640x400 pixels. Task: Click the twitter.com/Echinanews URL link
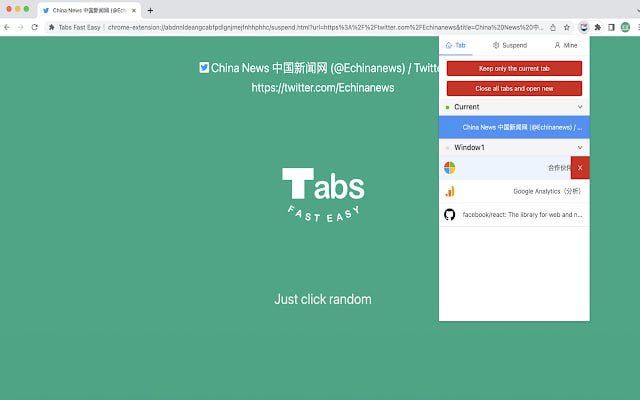coord(322,88)
